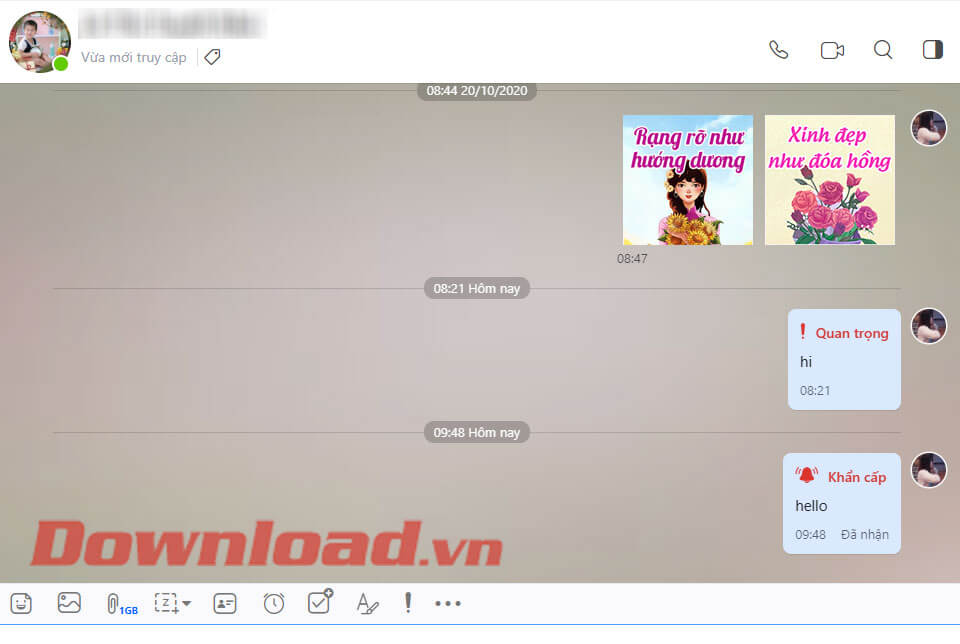The width and height of the screenshot is (960, 644).
Task: Search messages with the magnifier icon
Action: point(883,50)
